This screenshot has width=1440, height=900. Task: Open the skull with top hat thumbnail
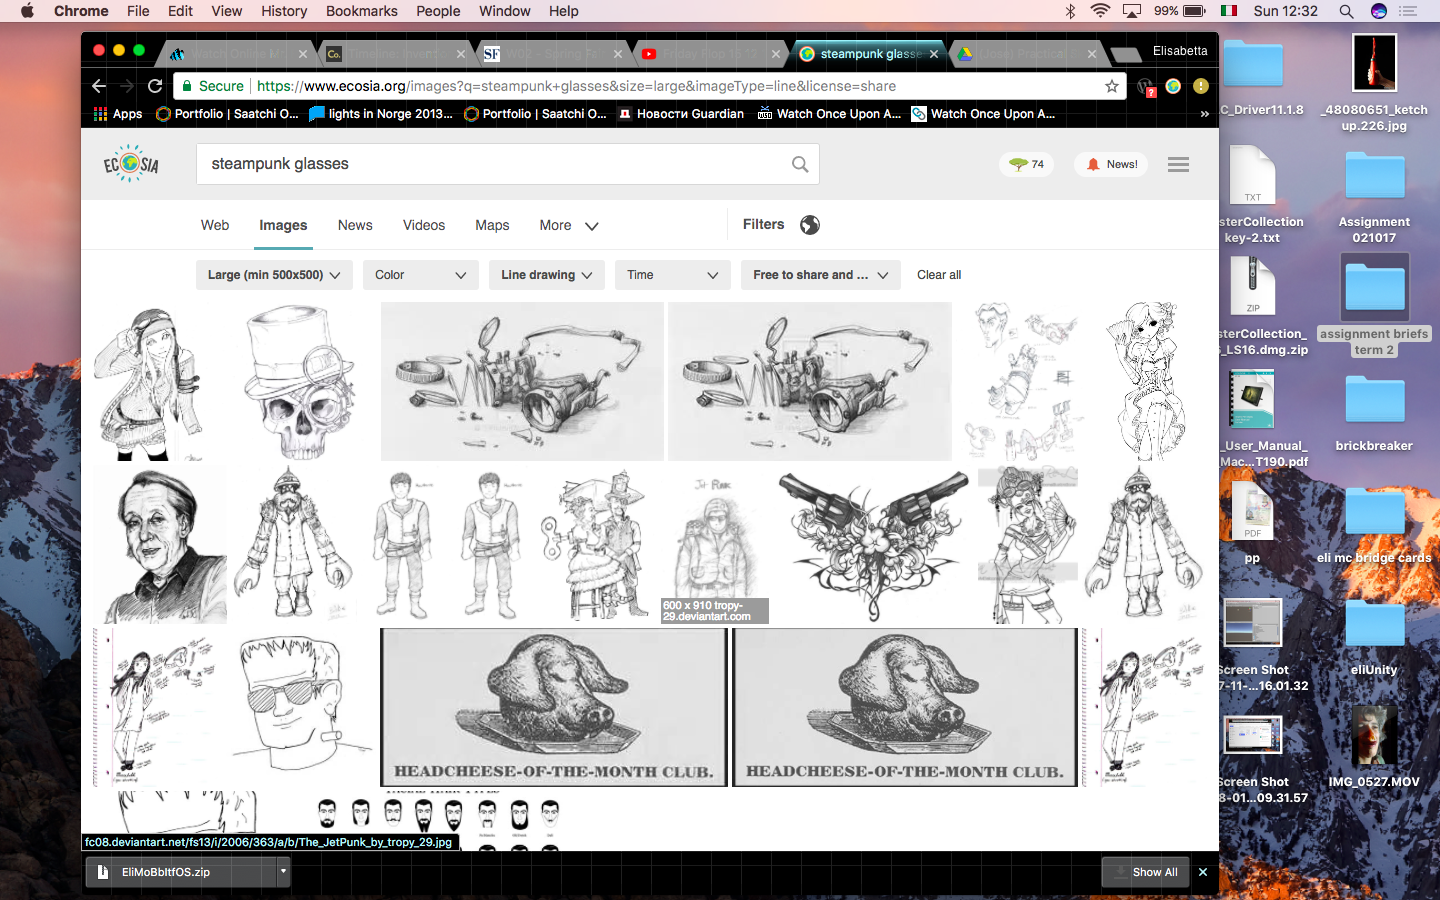click(x=298, y=382)
